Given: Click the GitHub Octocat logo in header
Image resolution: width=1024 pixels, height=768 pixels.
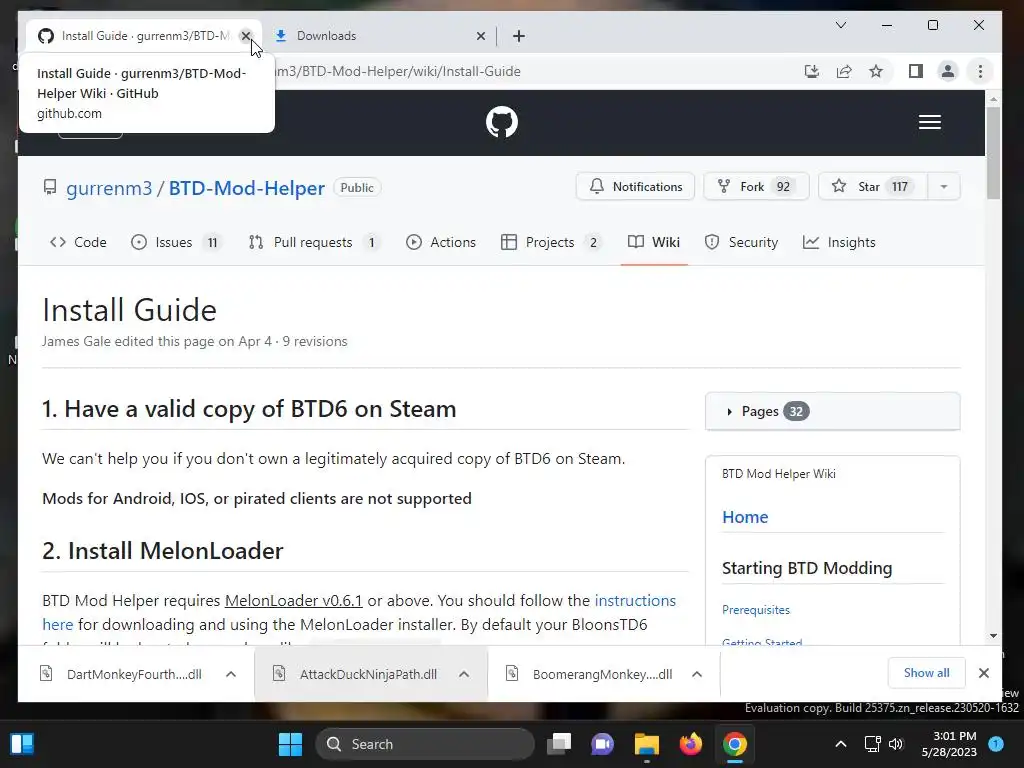Looking at the screenshot, I should [502, 122].
